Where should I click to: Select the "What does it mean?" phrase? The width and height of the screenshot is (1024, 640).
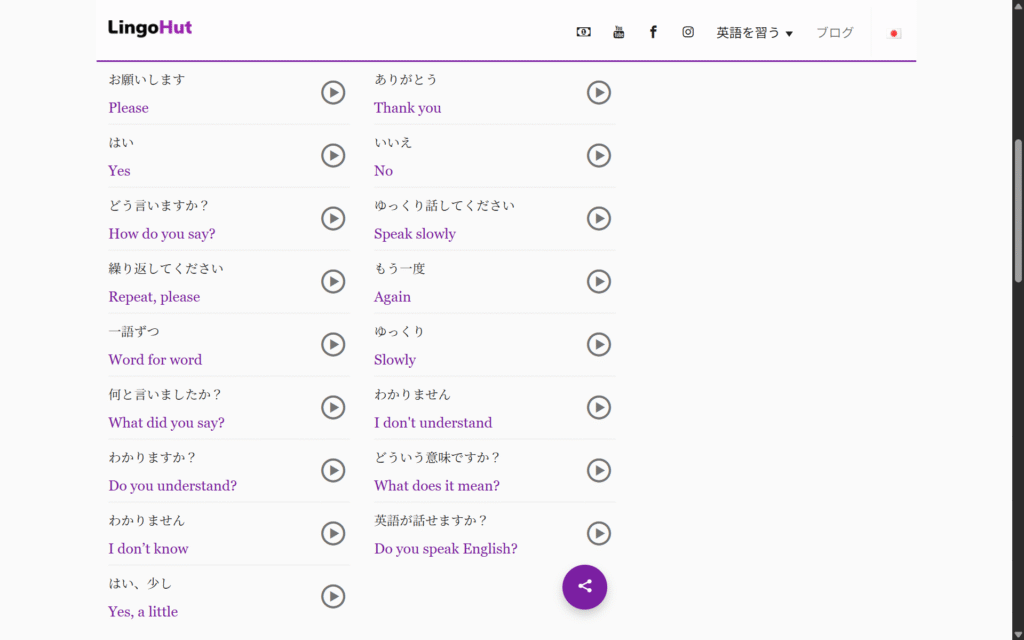tap(436, 486)
